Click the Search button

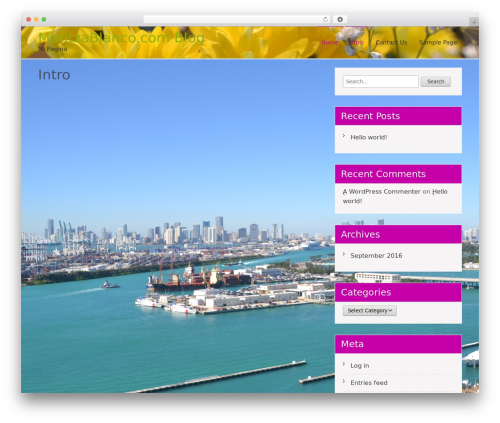[x=436, y=81]
